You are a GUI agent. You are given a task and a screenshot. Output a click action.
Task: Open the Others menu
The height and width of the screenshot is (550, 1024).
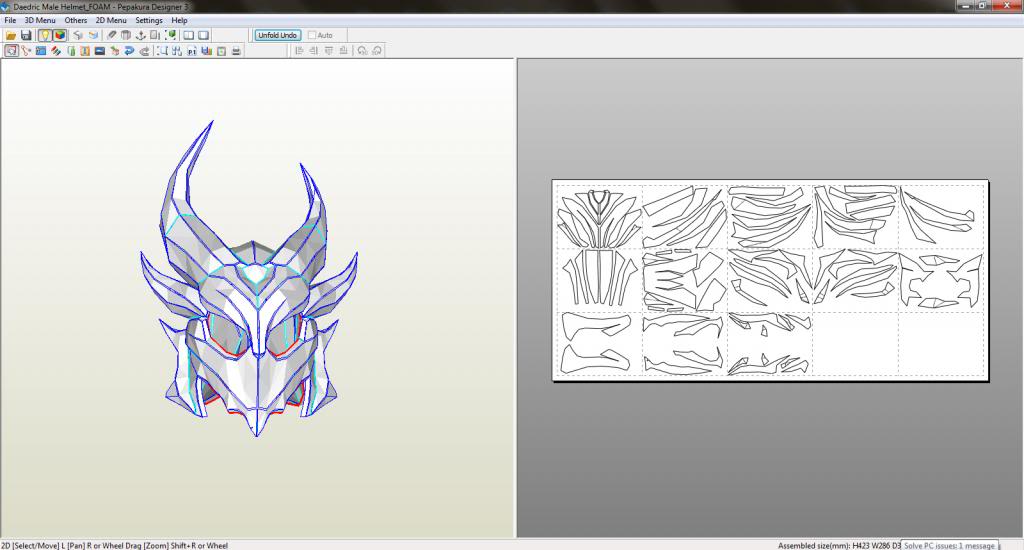pyautogui.click(x=76, y=20)
